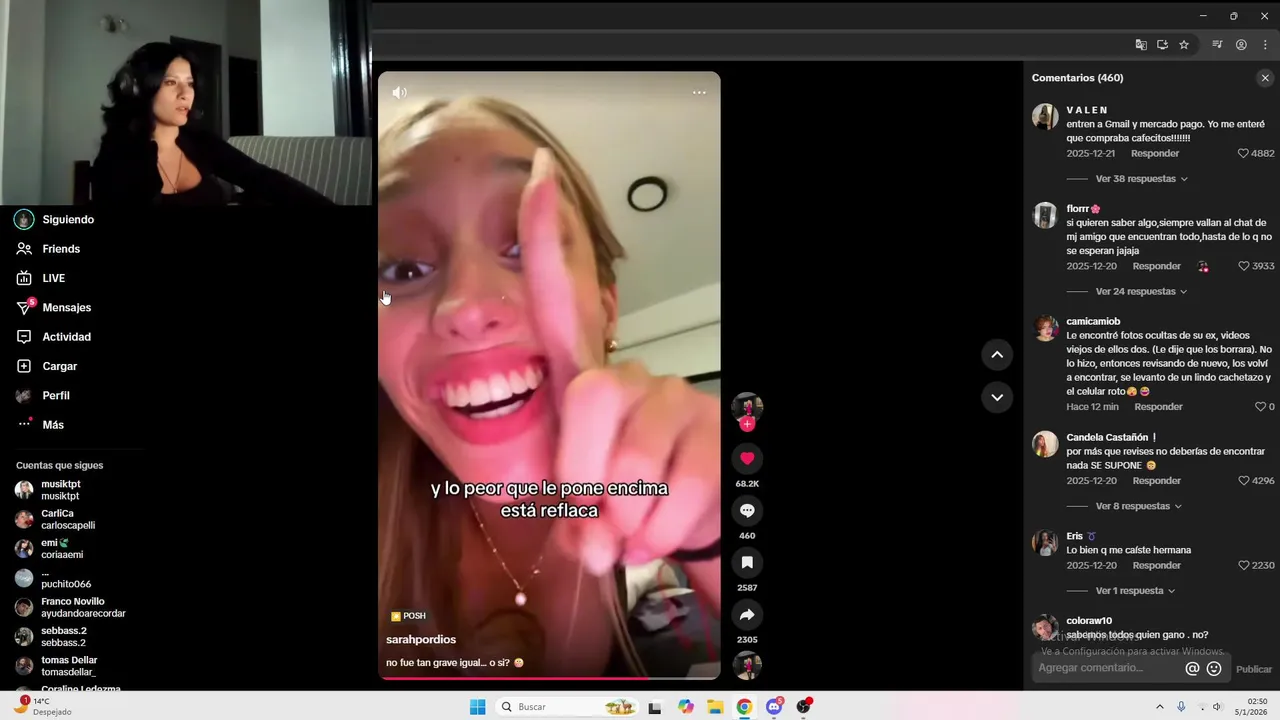The image size is (1280, 720).
Task: Open the comments bubble icon showing 460
Action: pos(747,510)
